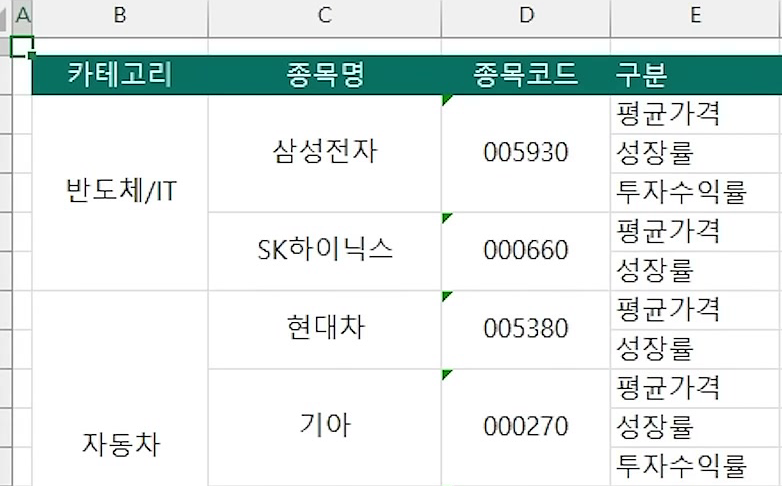The image size is (782, 486).
Task: Click 성장률 in the 현대차 row
Action: pyautogui.click(x=696, y=349)
